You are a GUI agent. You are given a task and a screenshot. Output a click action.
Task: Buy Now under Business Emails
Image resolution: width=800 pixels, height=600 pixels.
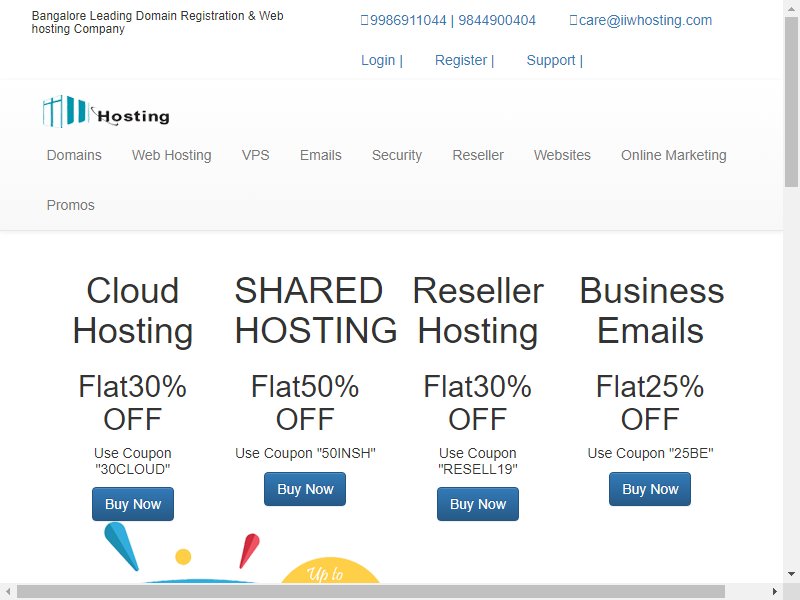click(650, 489)
